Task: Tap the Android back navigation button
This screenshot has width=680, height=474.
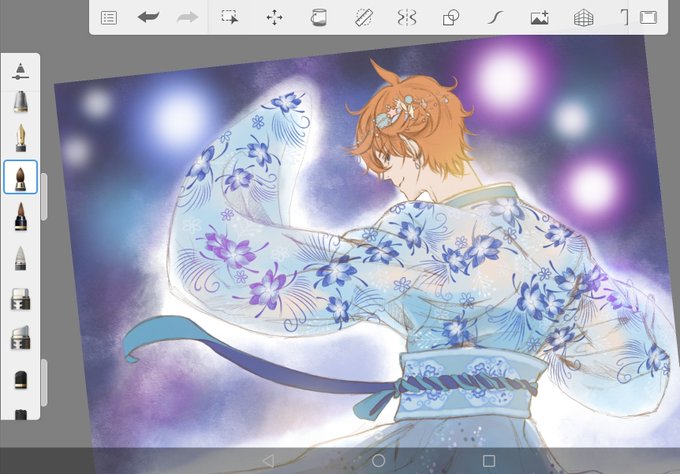Action: [x=268, y=461]
